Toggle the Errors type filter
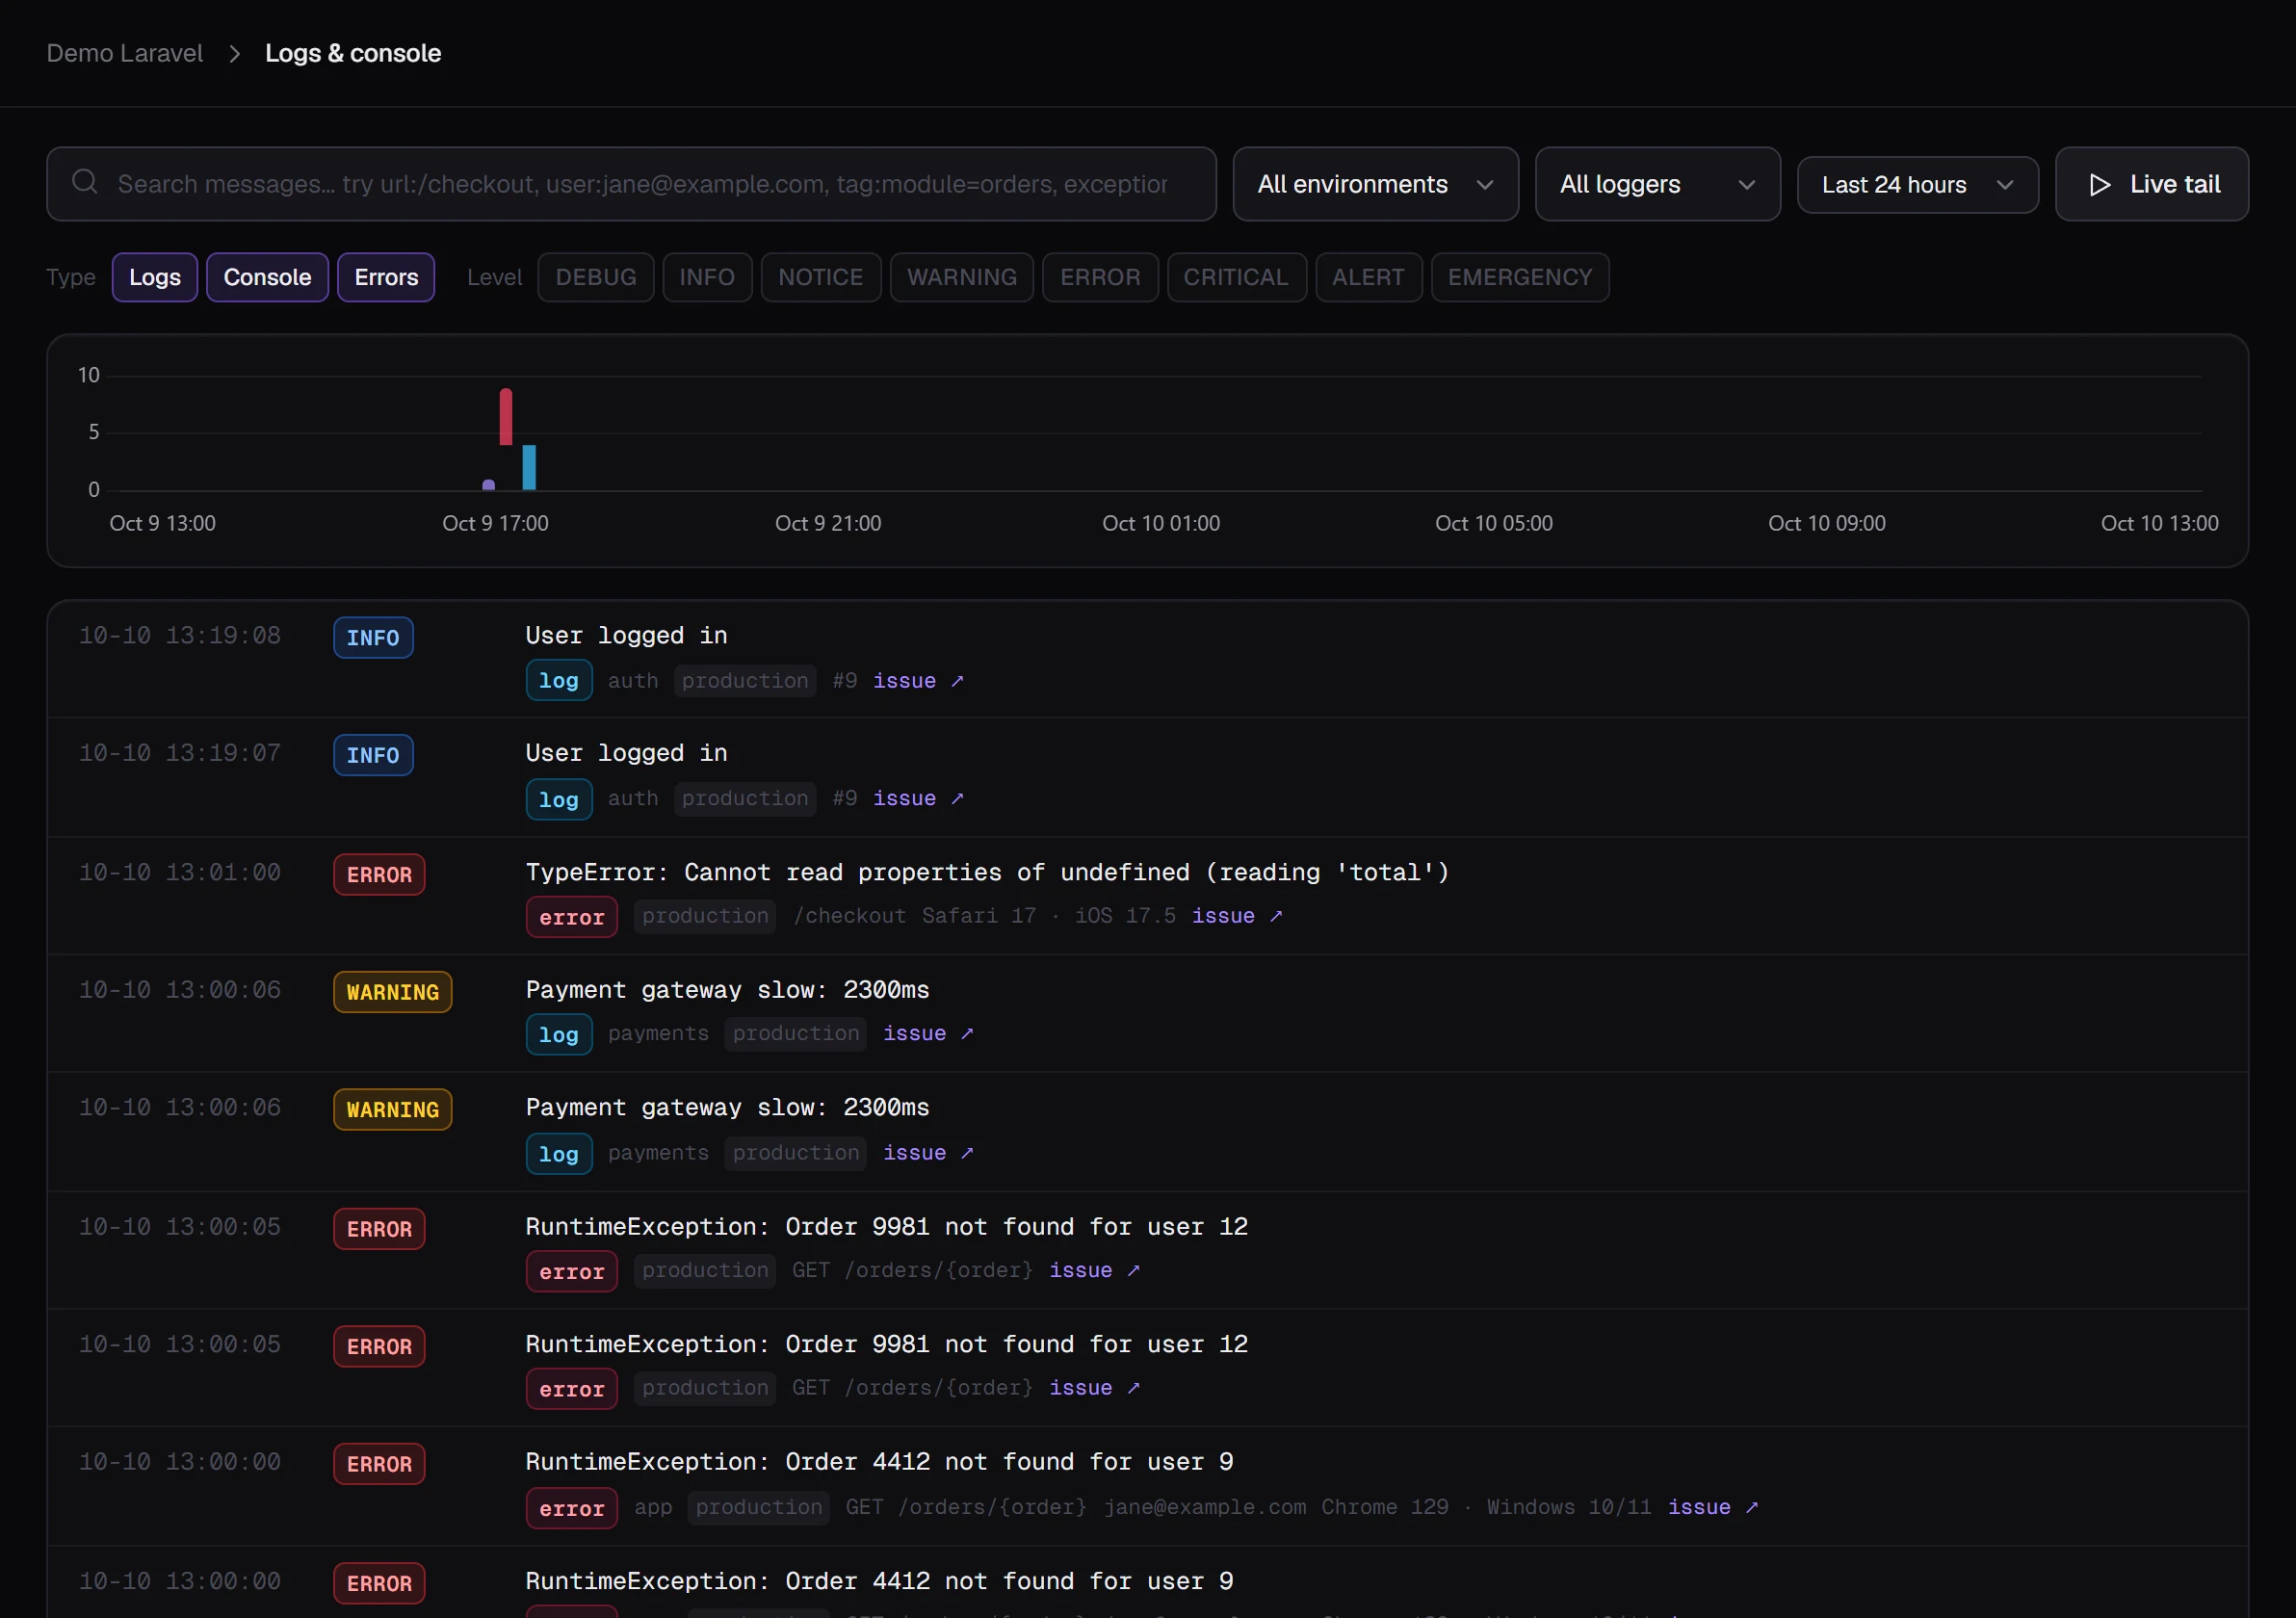Screen dimensions: 2296x1618 pyautogui.click(x=386, y=277)
